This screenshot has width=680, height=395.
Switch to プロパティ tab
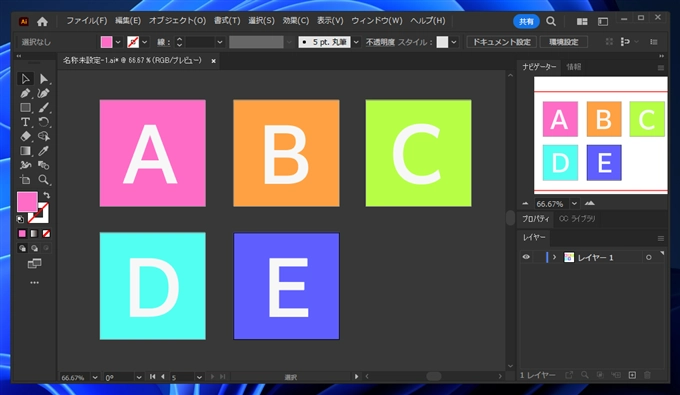tap(536, 219)
